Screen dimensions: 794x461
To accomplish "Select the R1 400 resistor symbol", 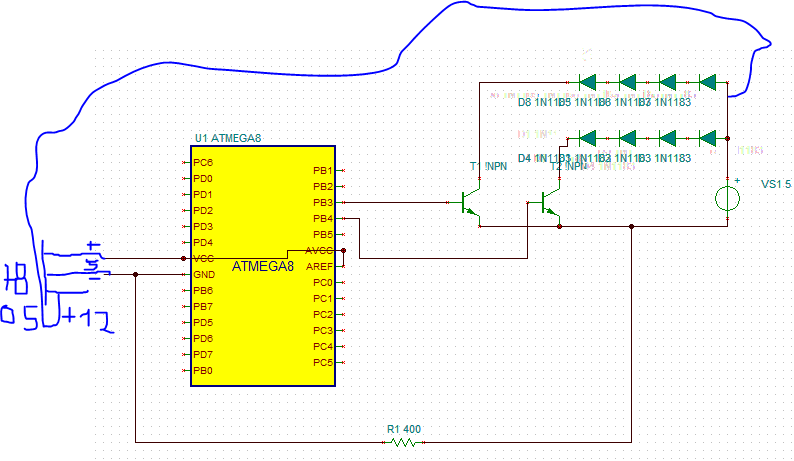I will click(404, 443).
